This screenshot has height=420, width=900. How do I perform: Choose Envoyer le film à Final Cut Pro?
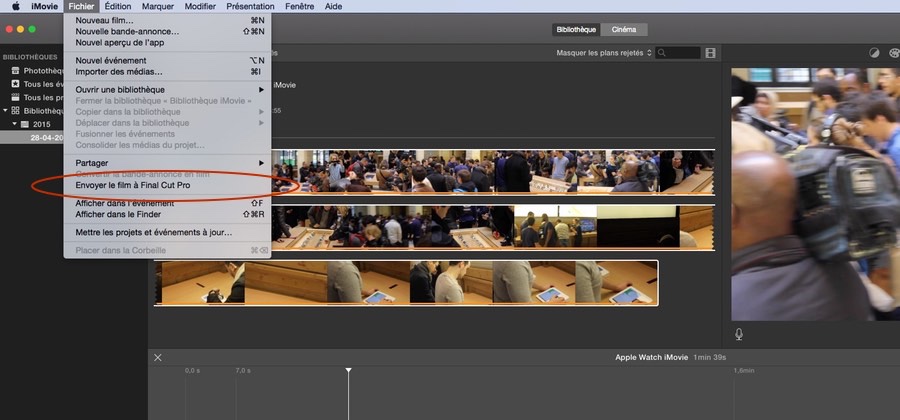(167, 185)
